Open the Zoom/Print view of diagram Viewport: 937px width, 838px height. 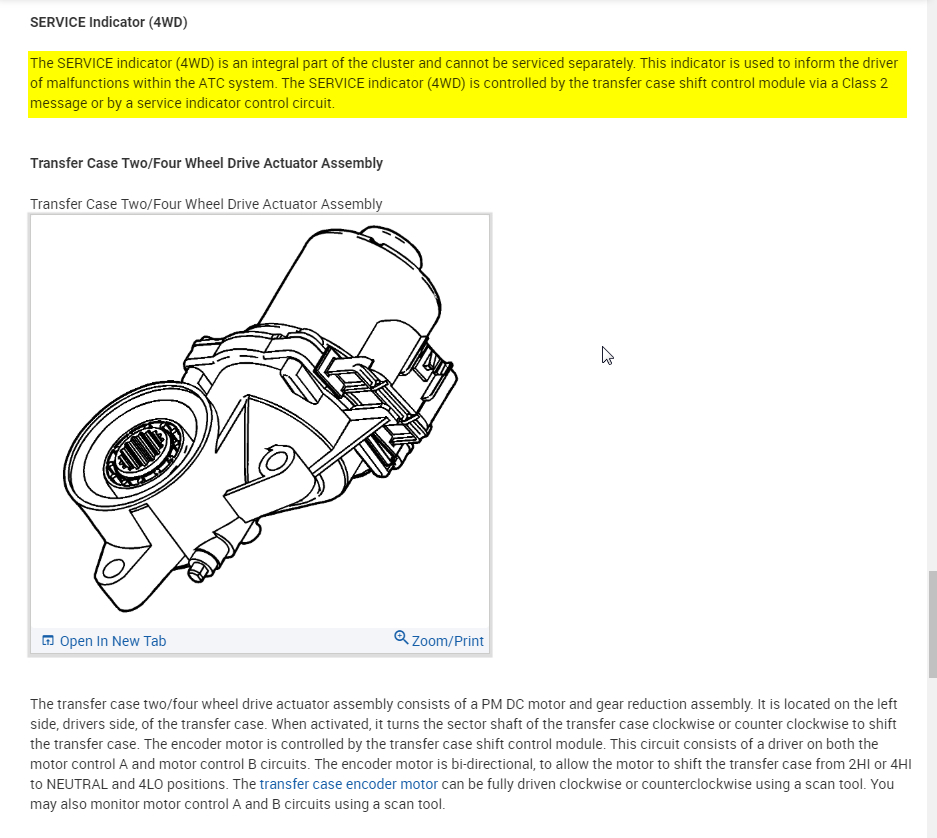(439, 640)
